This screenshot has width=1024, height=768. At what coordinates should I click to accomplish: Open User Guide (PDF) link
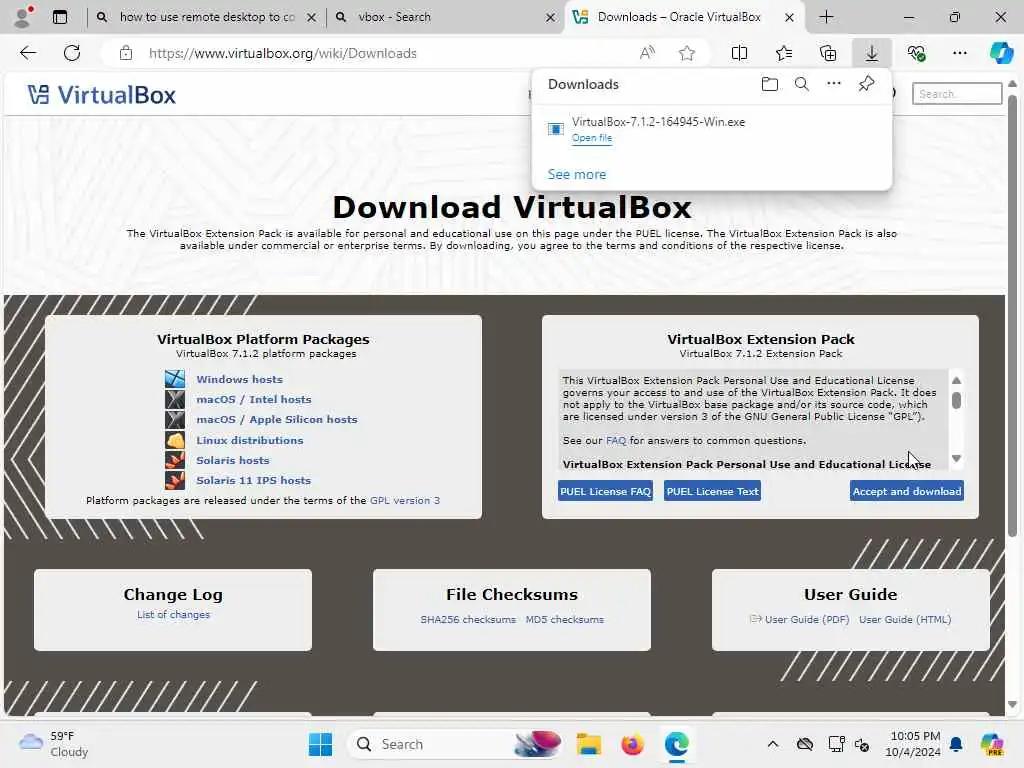click(x=807, y=620)
